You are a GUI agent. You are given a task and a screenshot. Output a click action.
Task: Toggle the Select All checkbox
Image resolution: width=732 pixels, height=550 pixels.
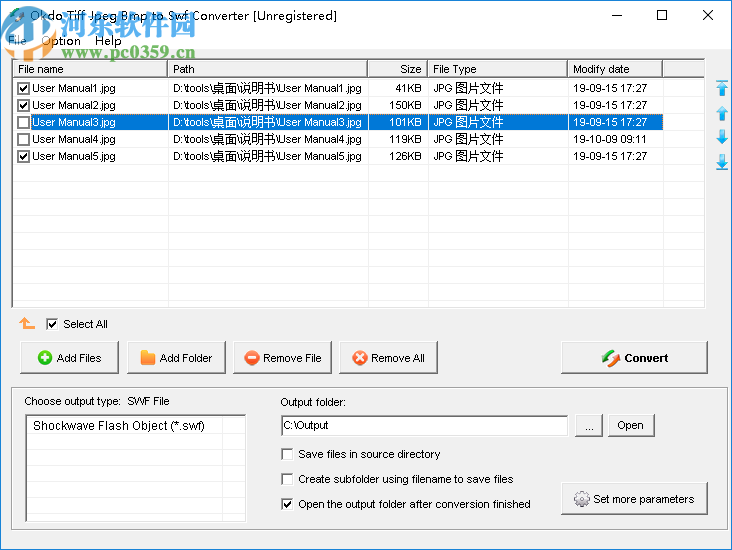point(52,324)
